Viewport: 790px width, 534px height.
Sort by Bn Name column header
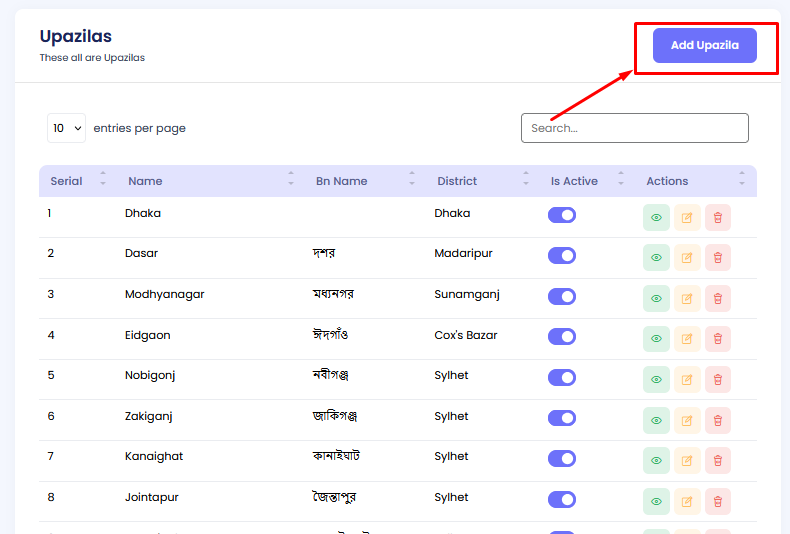(x=341, y=181)
